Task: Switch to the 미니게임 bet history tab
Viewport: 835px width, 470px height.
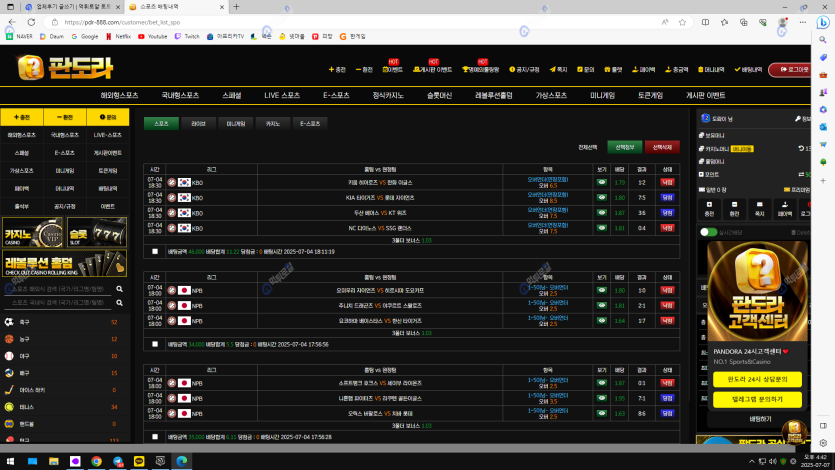Action: [x=235, y=123]
